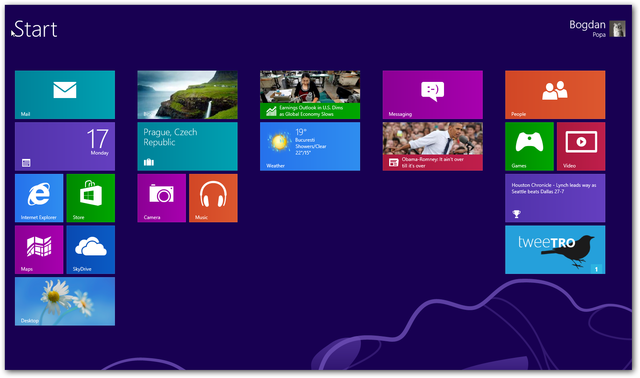Open the Weather tile for Bucuresti

point(310,146)
